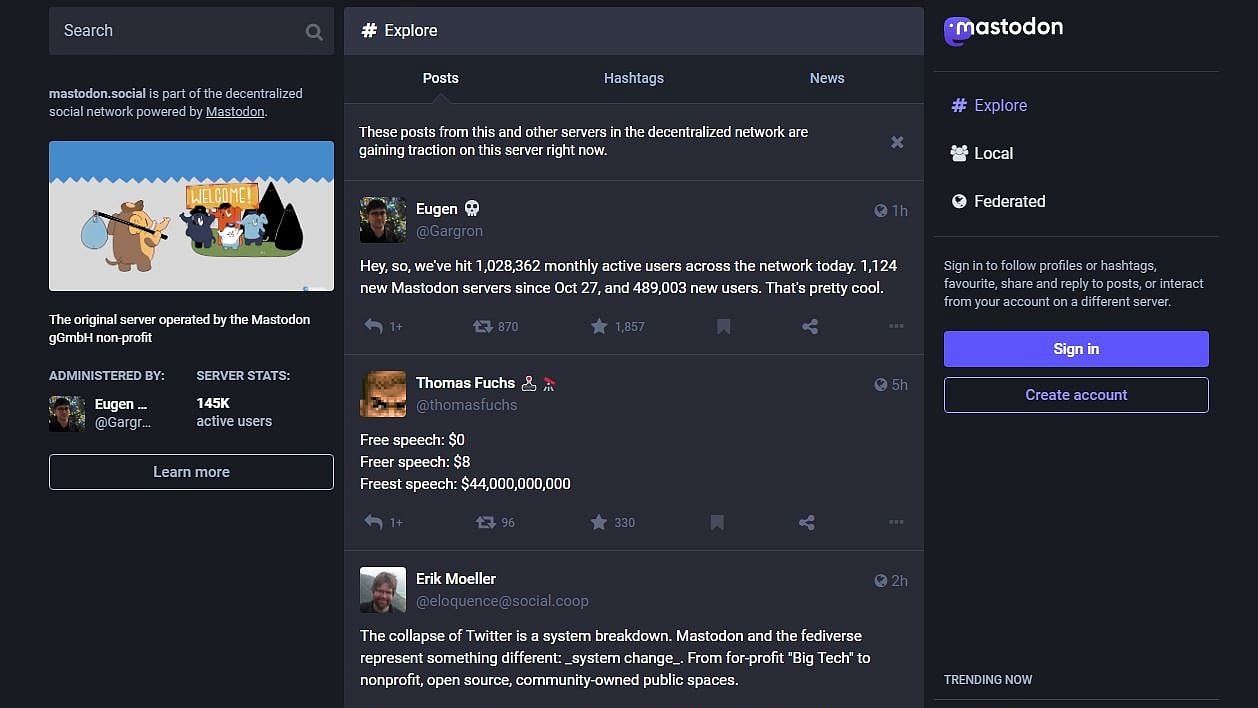The image size is (1258, 708).
Task: Click the Create account button
Action: pyautogui.click(x=1076, y=395)
